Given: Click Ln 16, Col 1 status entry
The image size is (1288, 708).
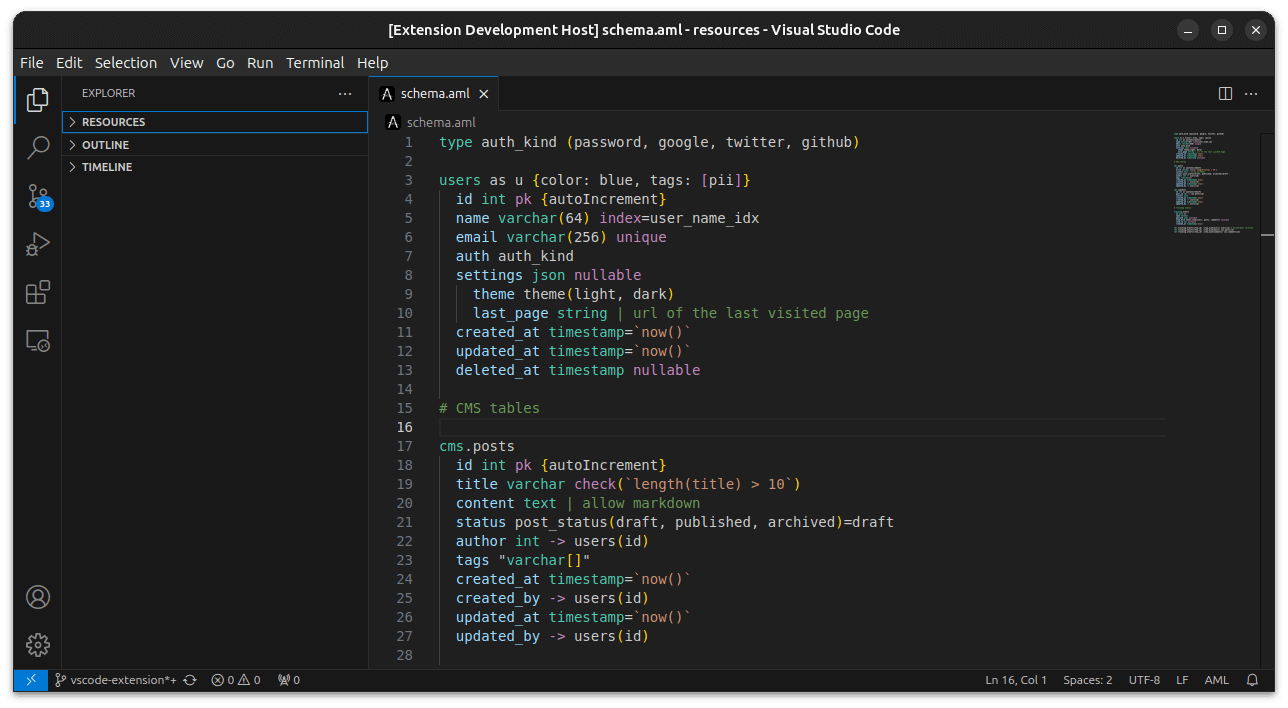Looking at the screenshot, I should (1016, 680).
